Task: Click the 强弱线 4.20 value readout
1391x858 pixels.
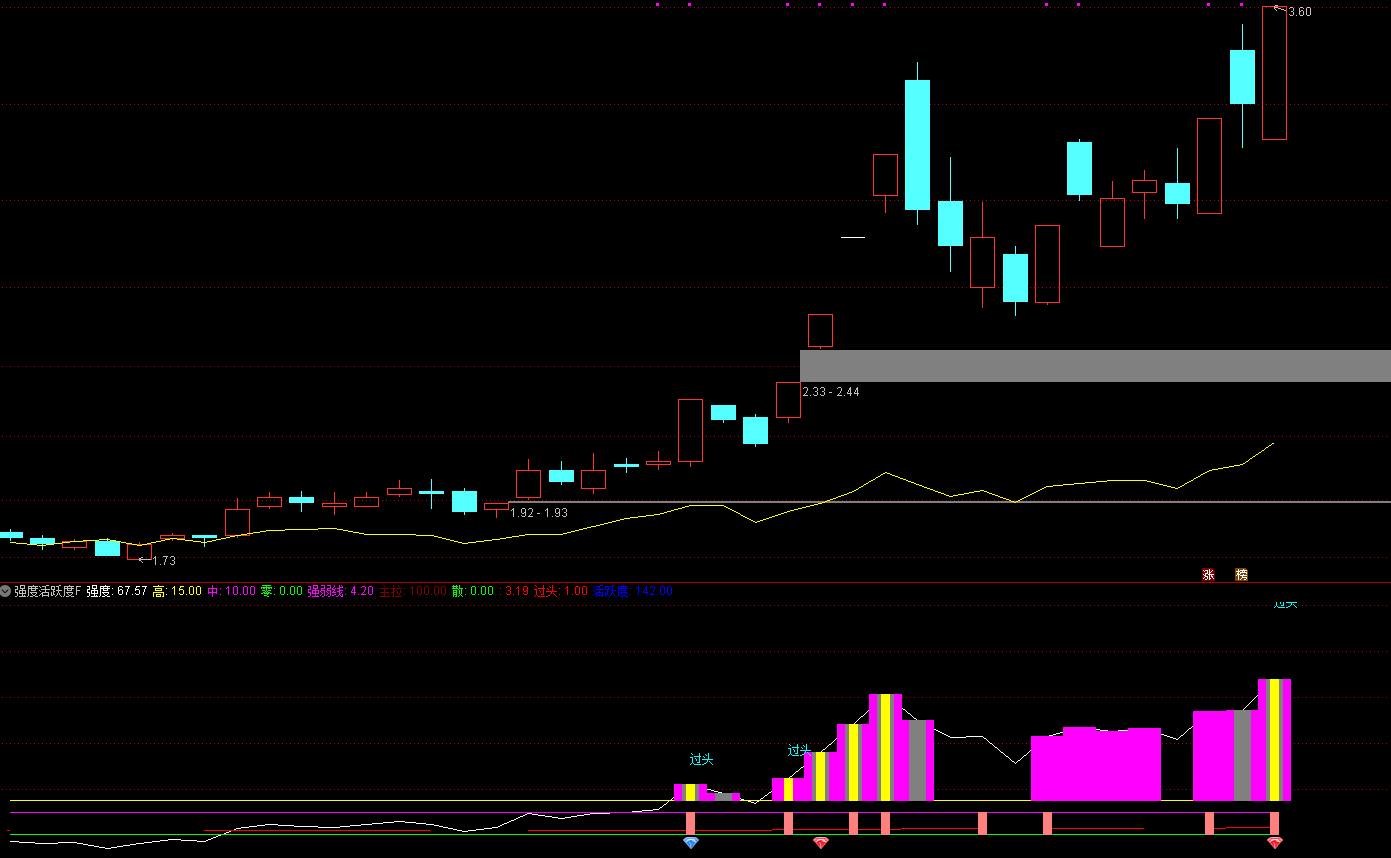Action: (340, 591)
